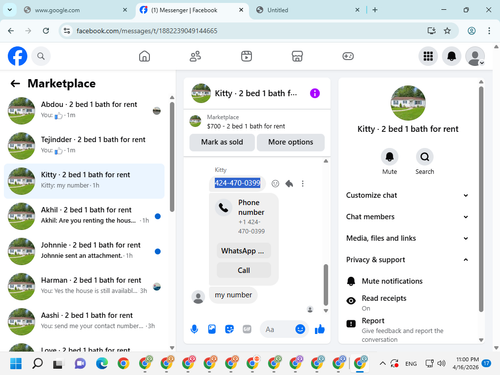Expand Media, files and links section
This screenshot has height=375, width=500.
(x=407, y=238)
